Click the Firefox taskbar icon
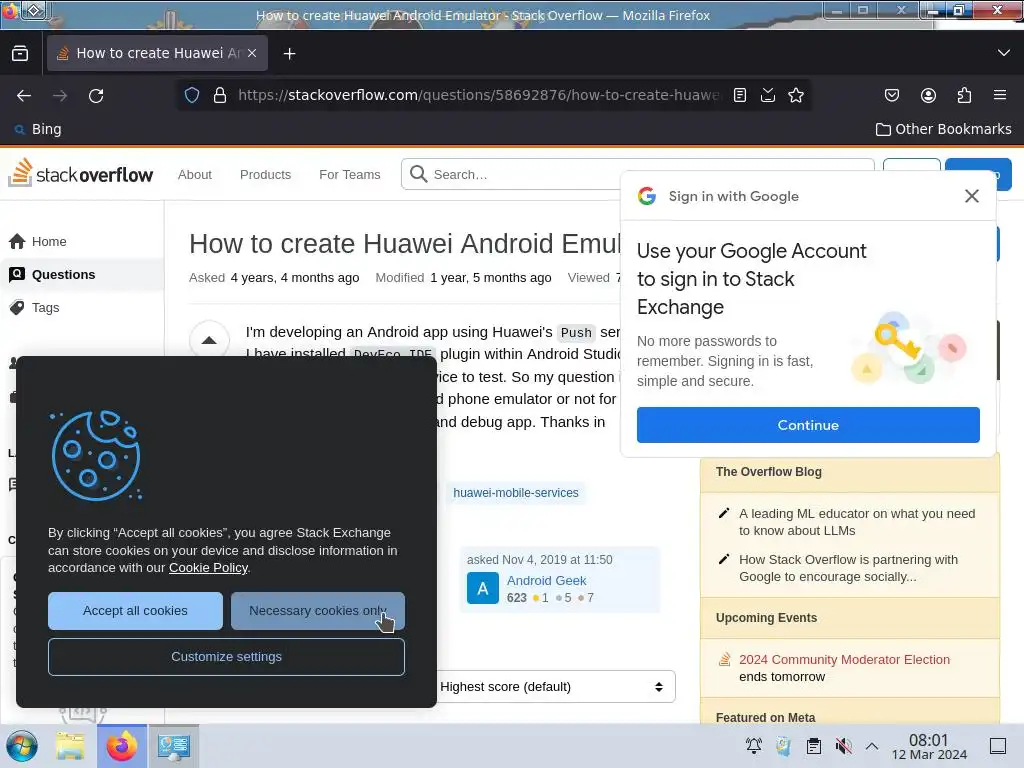The width and height of the screenshot is (1024, 768). [122, 746]
